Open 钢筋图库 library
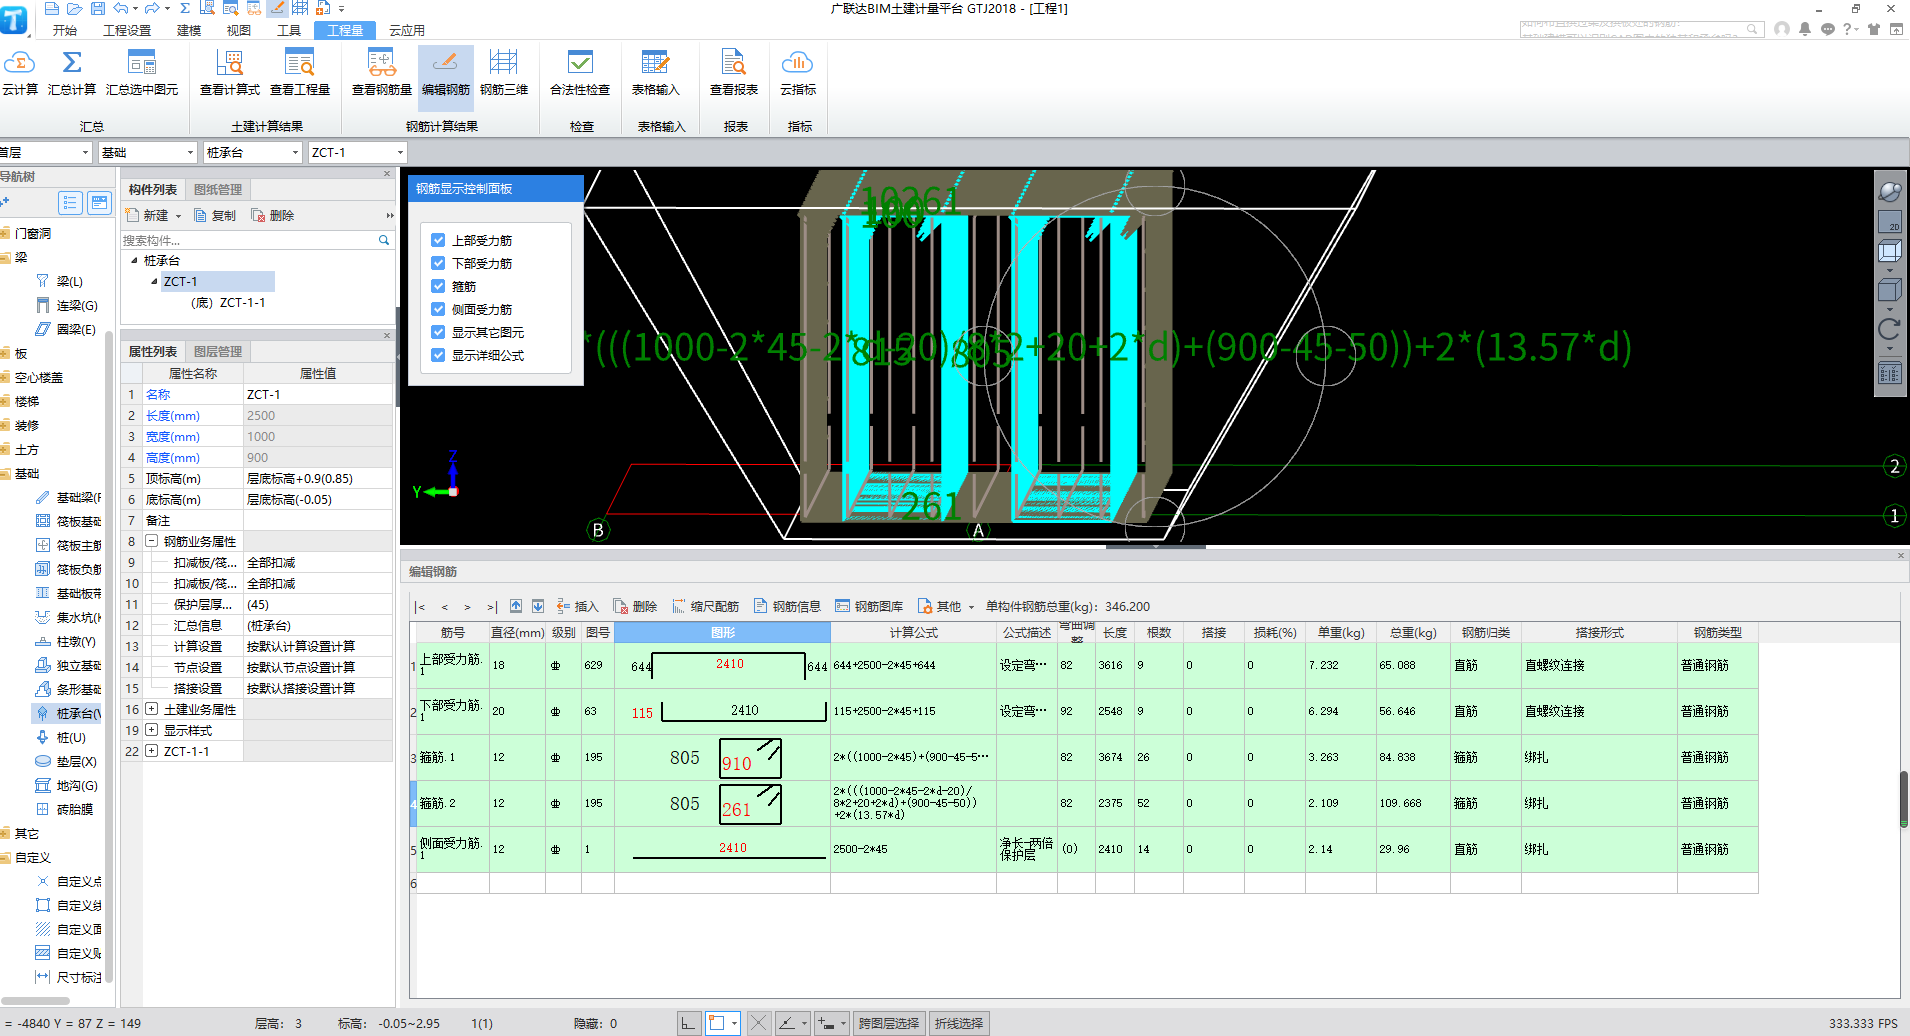Image resolution: width=1910 pixels, height=1036 pixels. tap(869, 606)
